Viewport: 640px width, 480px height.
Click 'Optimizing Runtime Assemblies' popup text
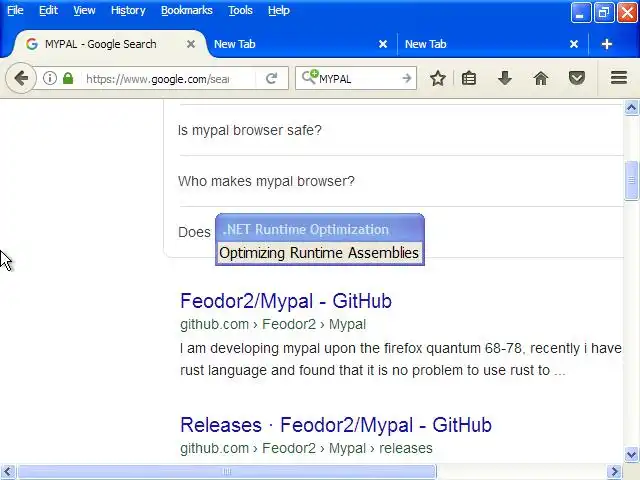point(319,253)
